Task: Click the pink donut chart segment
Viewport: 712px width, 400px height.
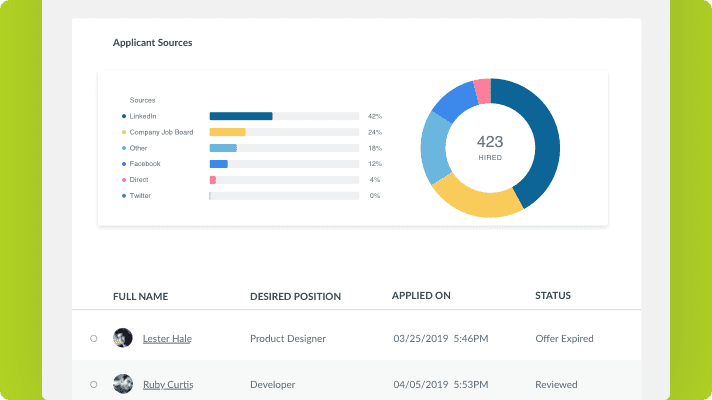Action: [483, 91]
